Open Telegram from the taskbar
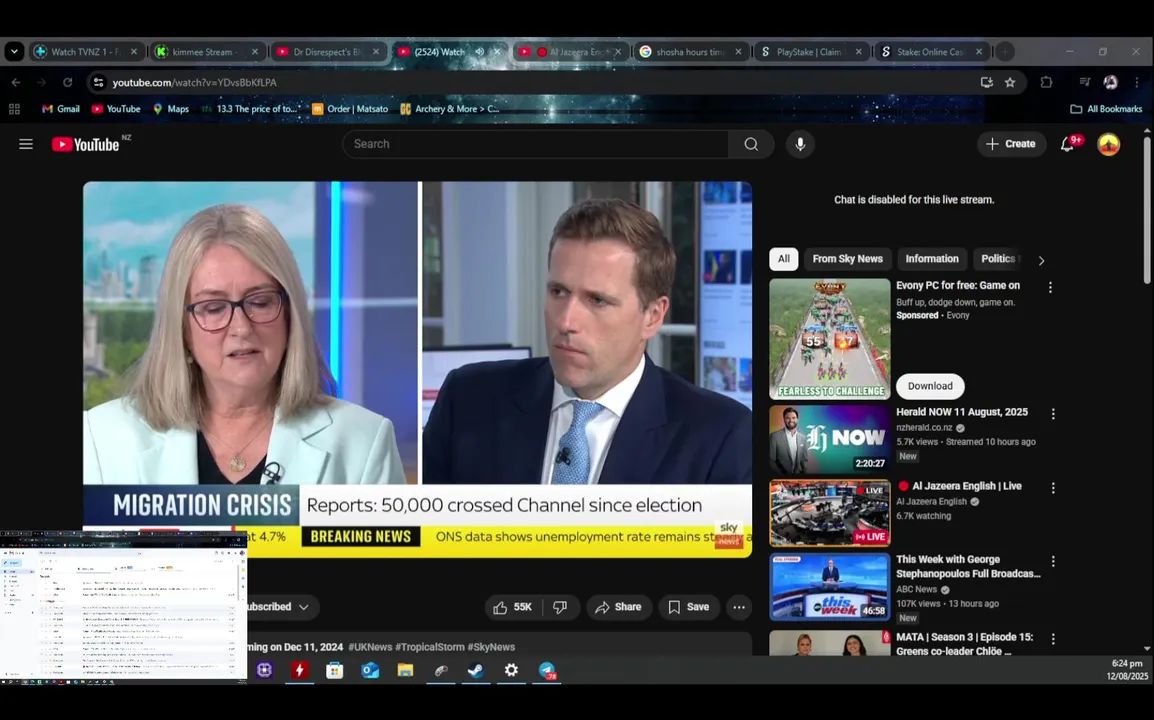This screenshot has width=1154, height=720. 547,670
